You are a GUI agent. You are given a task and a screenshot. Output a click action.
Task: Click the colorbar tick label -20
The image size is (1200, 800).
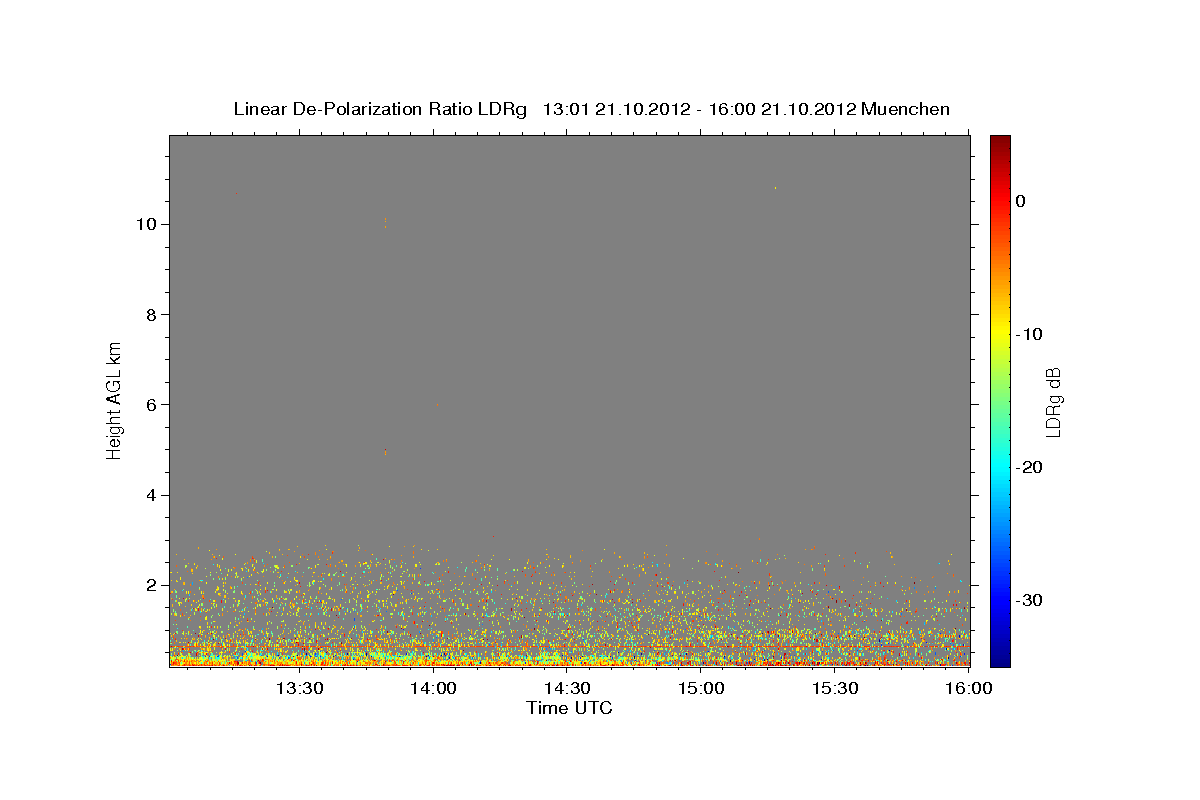click(x=1030, y=467)
